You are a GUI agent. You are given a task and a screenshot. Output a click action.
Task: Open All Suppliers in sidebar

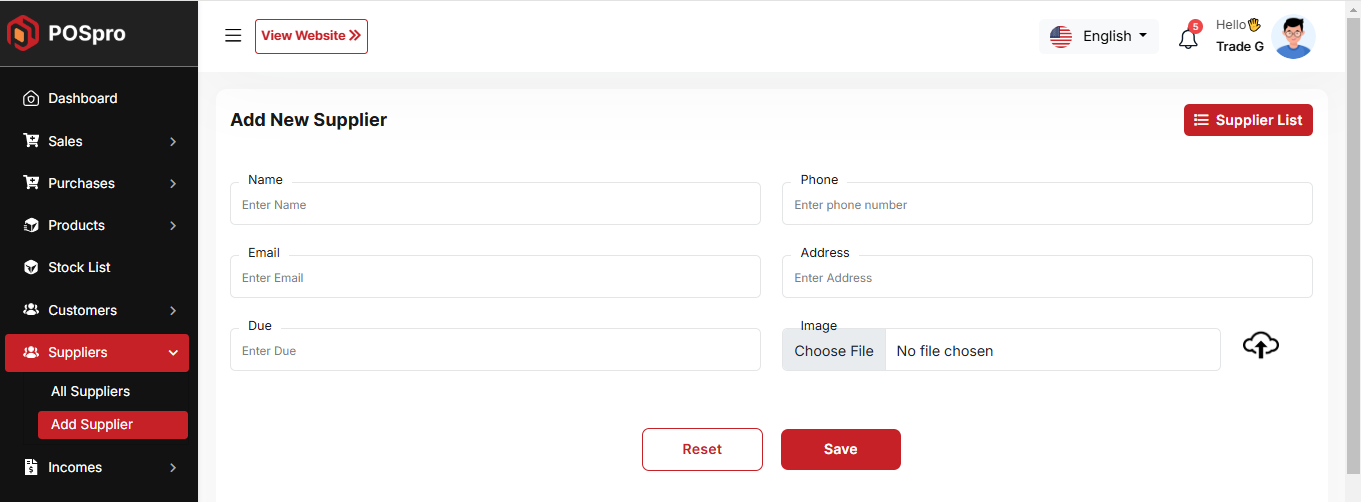(x=91, y=391)
